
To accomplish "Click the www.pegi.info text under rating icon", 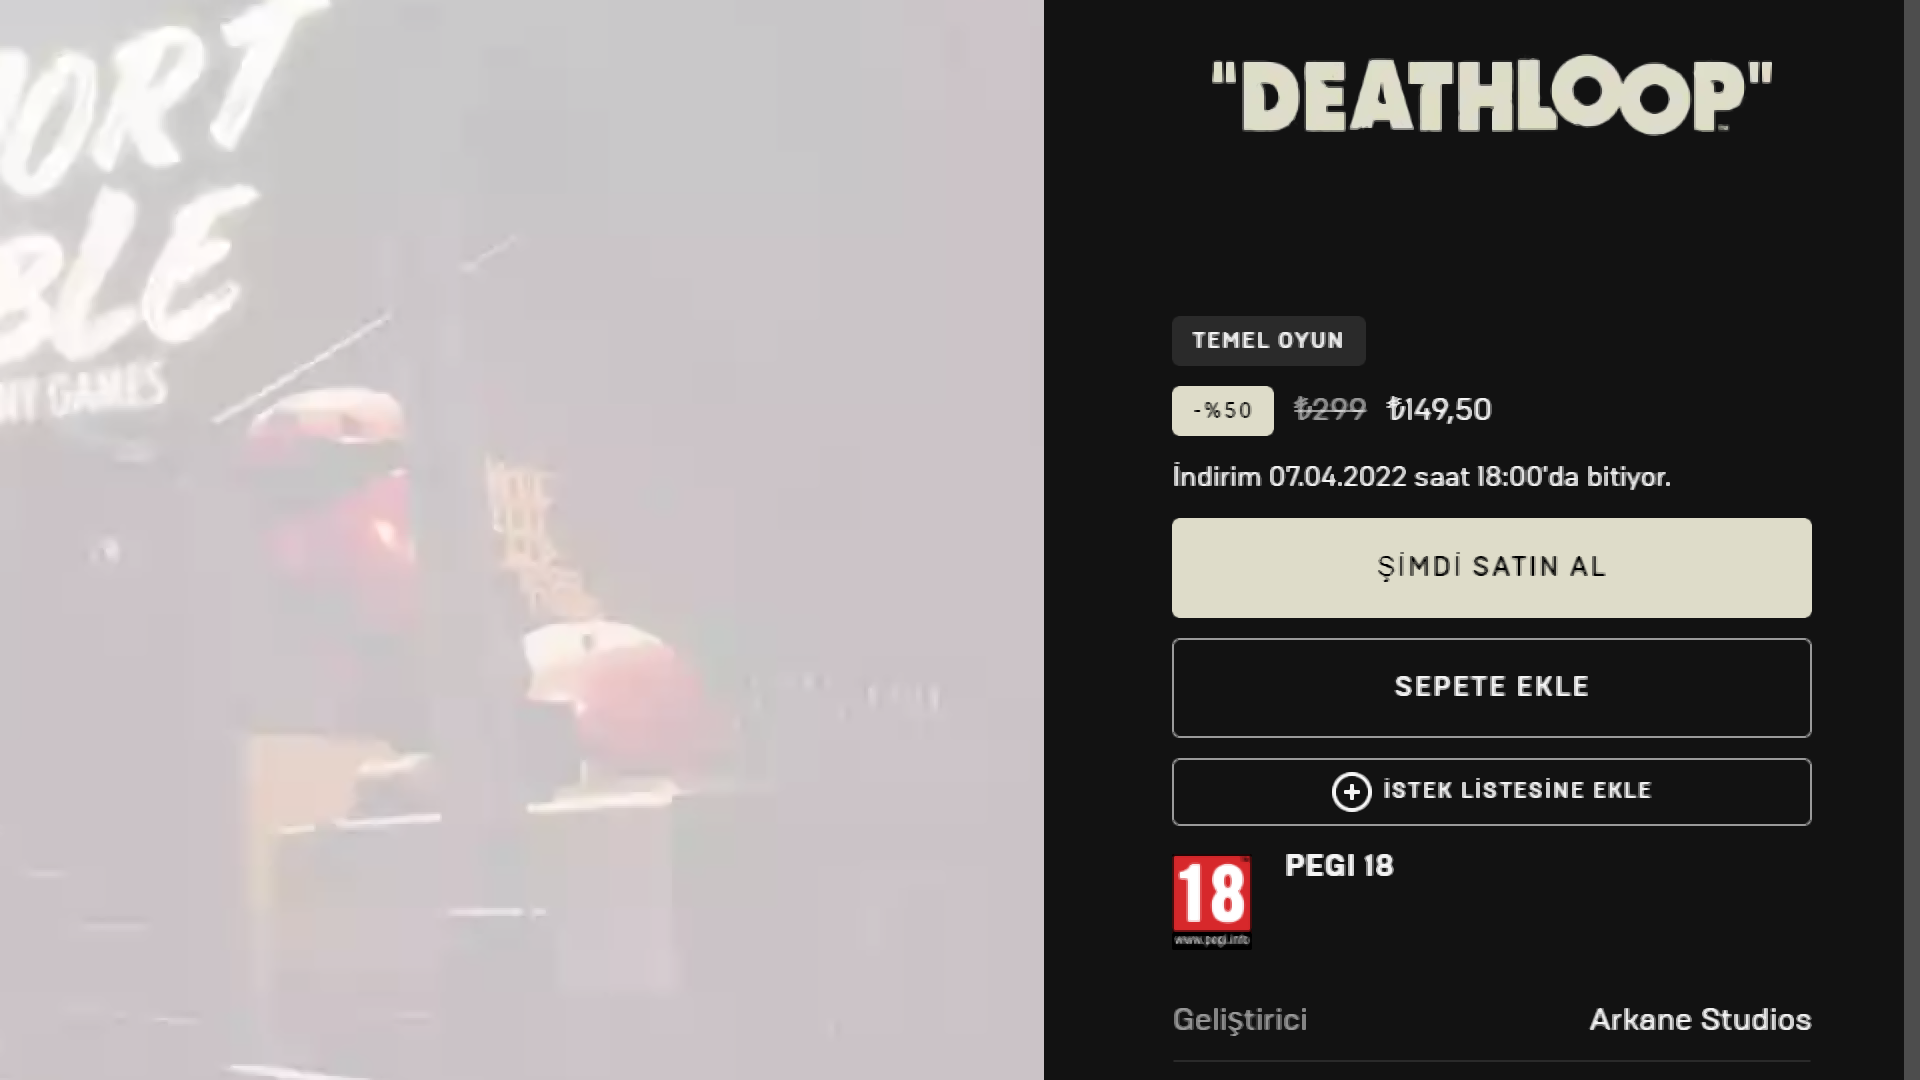I will coord(1212,940).
